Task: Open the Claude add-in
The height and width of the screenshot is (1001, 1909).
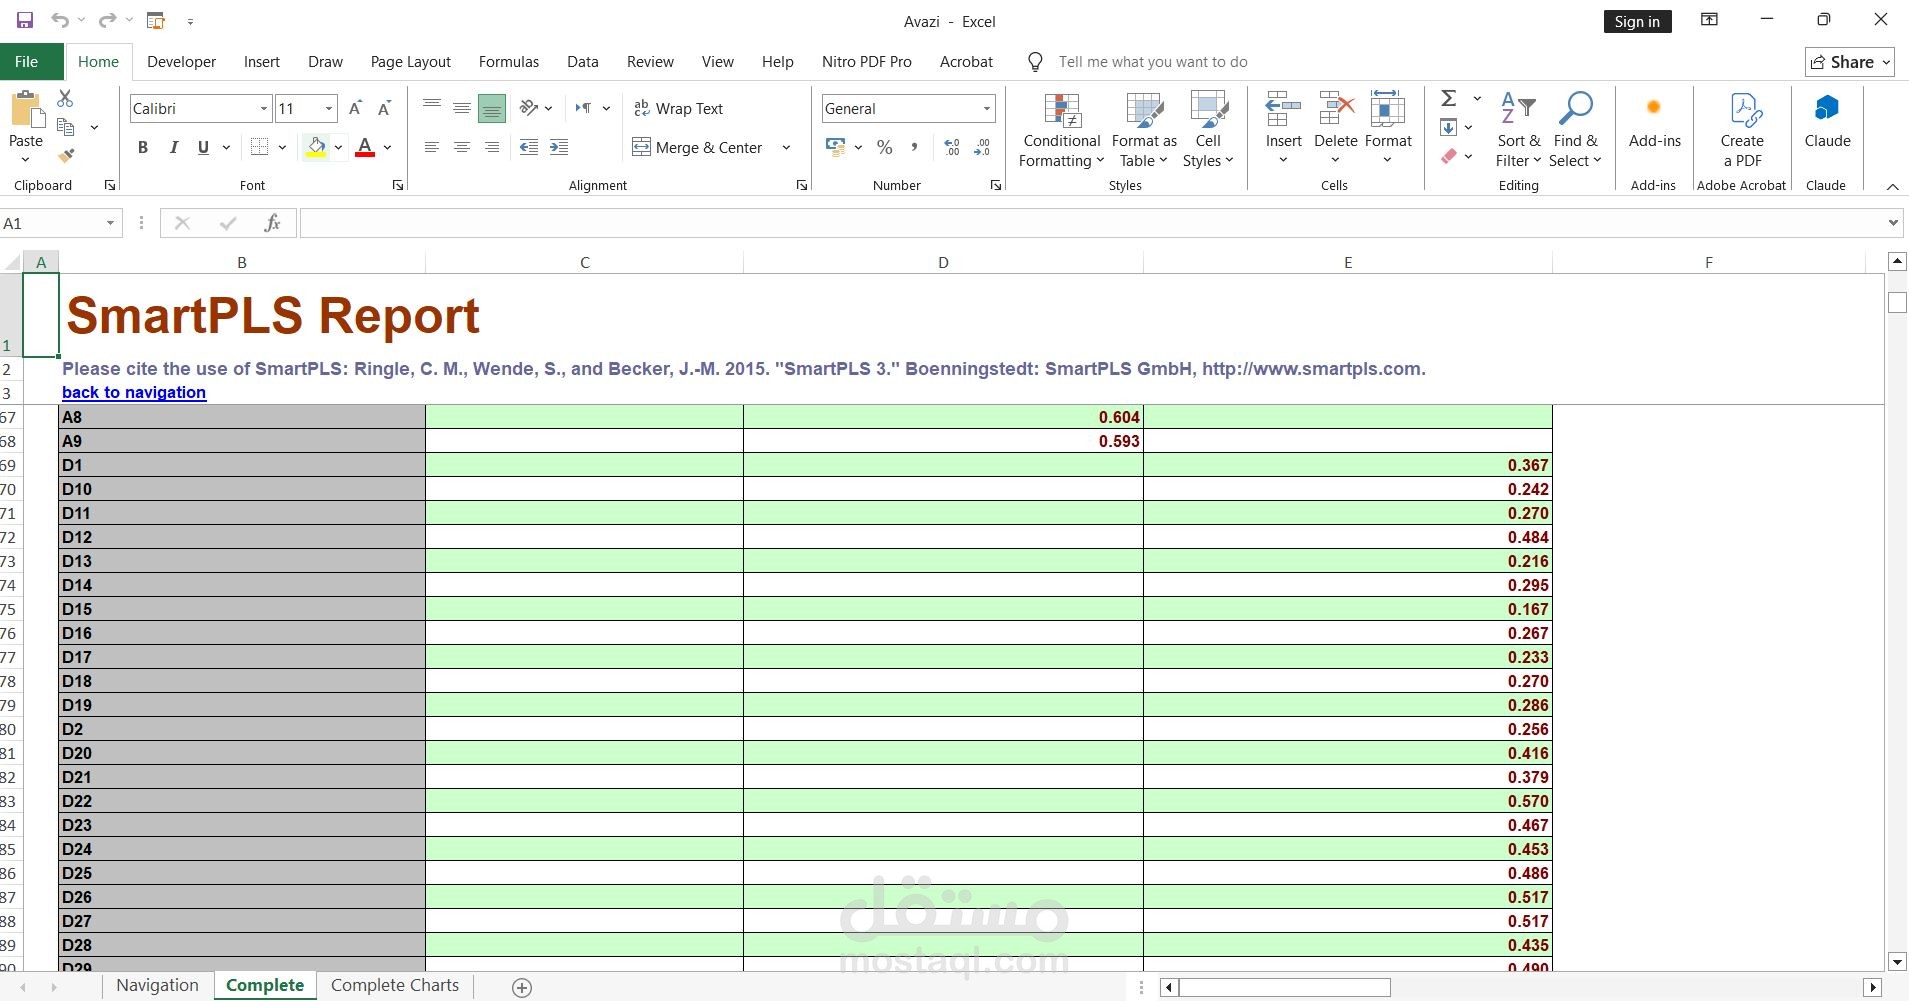Action: 1827,120
